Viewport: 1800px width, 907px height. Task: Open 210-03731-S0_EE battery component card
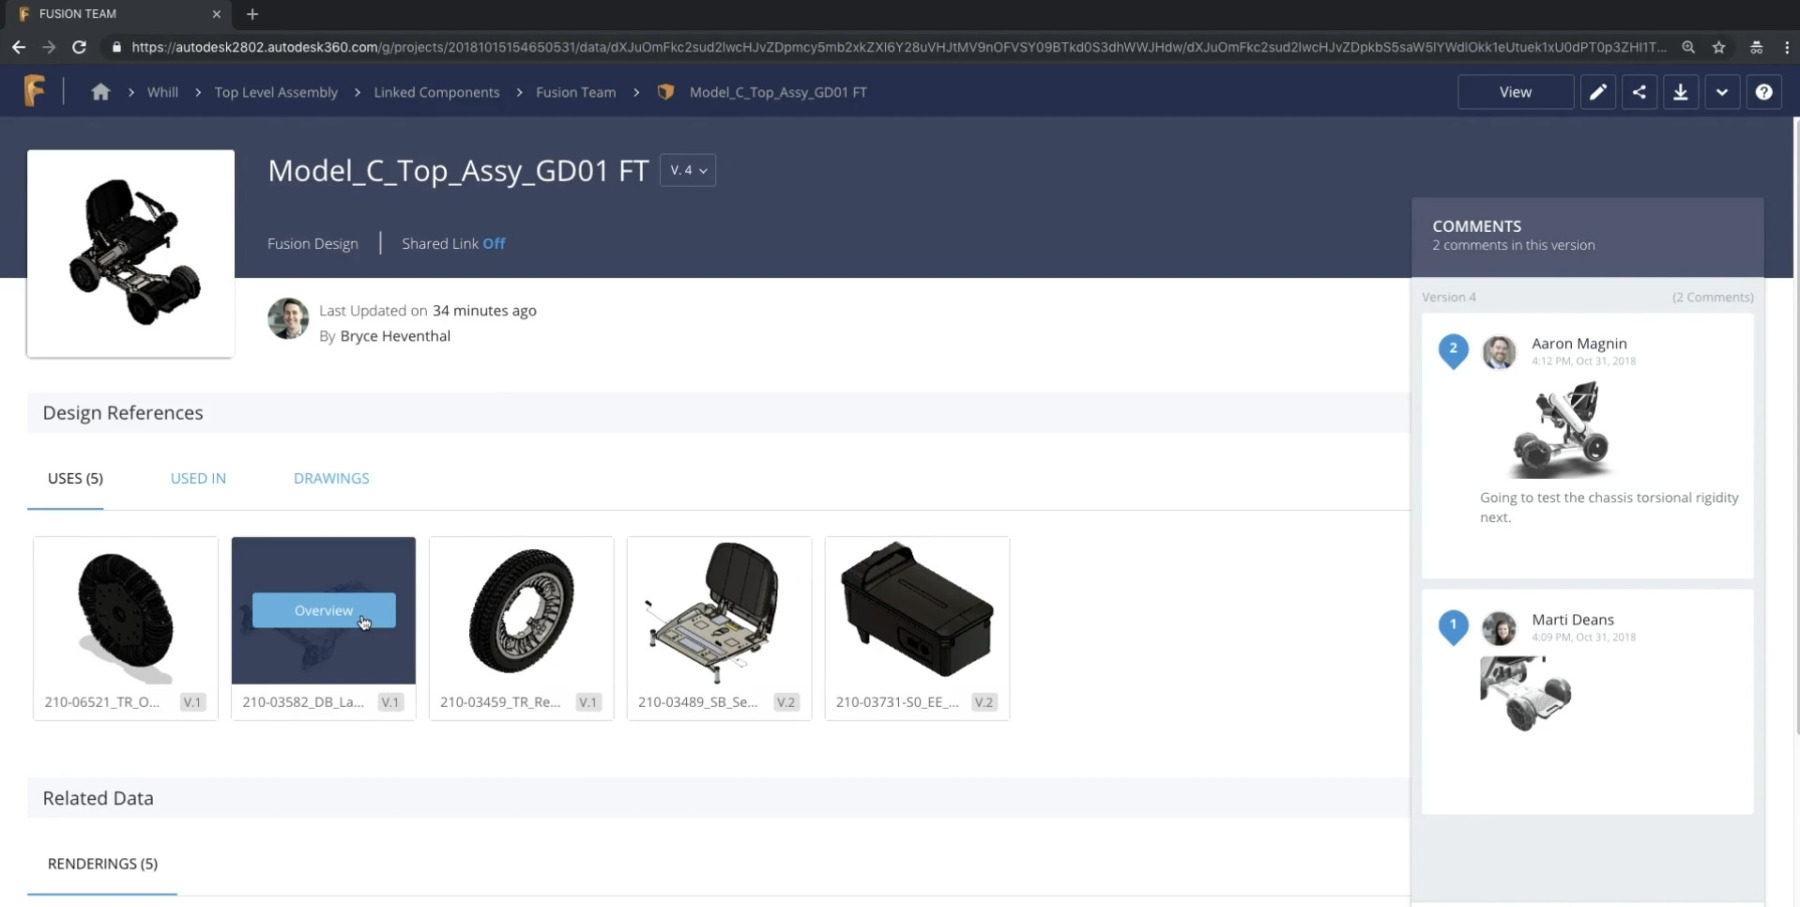917,628
